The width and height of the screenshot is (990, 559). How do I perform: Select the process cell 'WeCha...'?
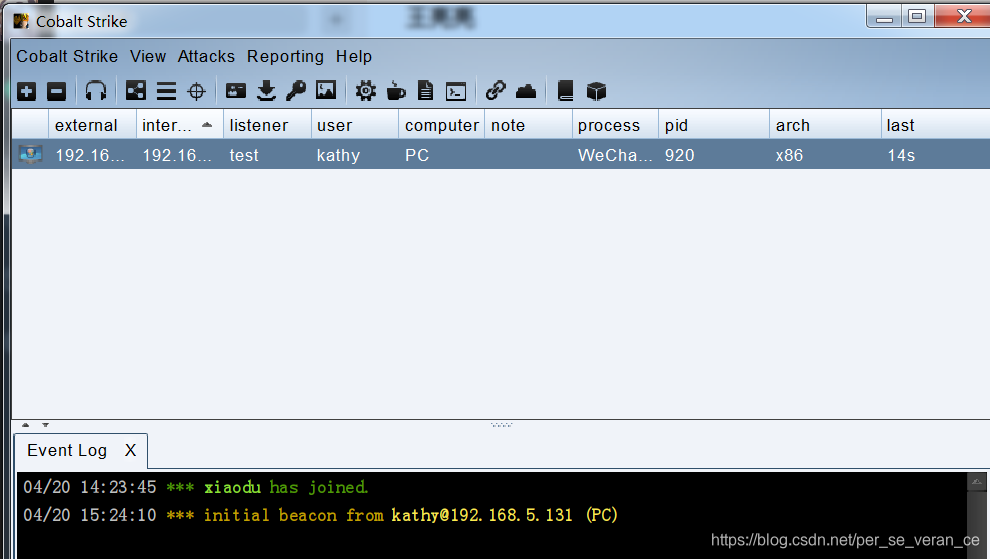coord(615,155)
